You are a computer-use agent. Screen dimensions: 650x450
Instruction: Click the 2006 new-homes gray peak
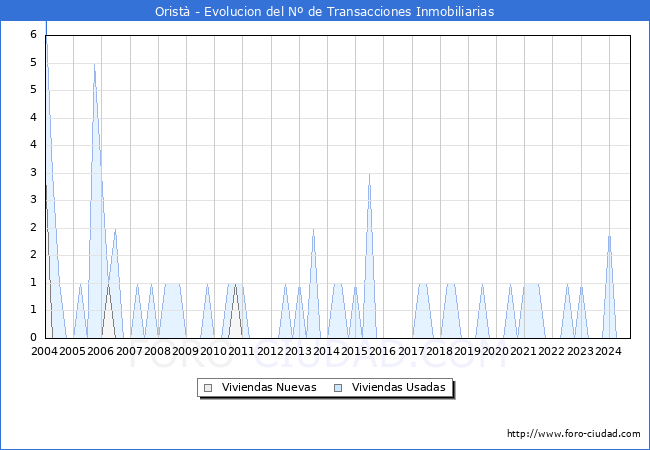point(109,285)
